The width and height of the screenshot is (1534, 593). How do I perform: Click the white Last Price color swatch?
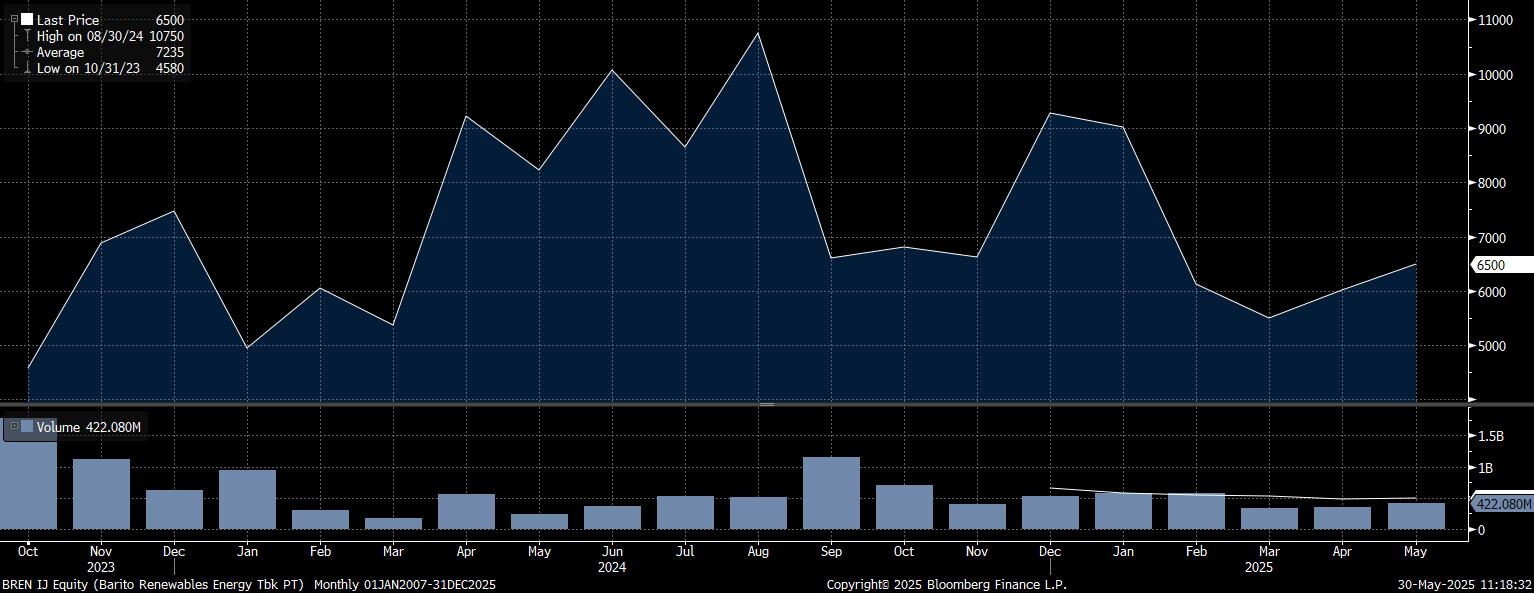[27, 20]
